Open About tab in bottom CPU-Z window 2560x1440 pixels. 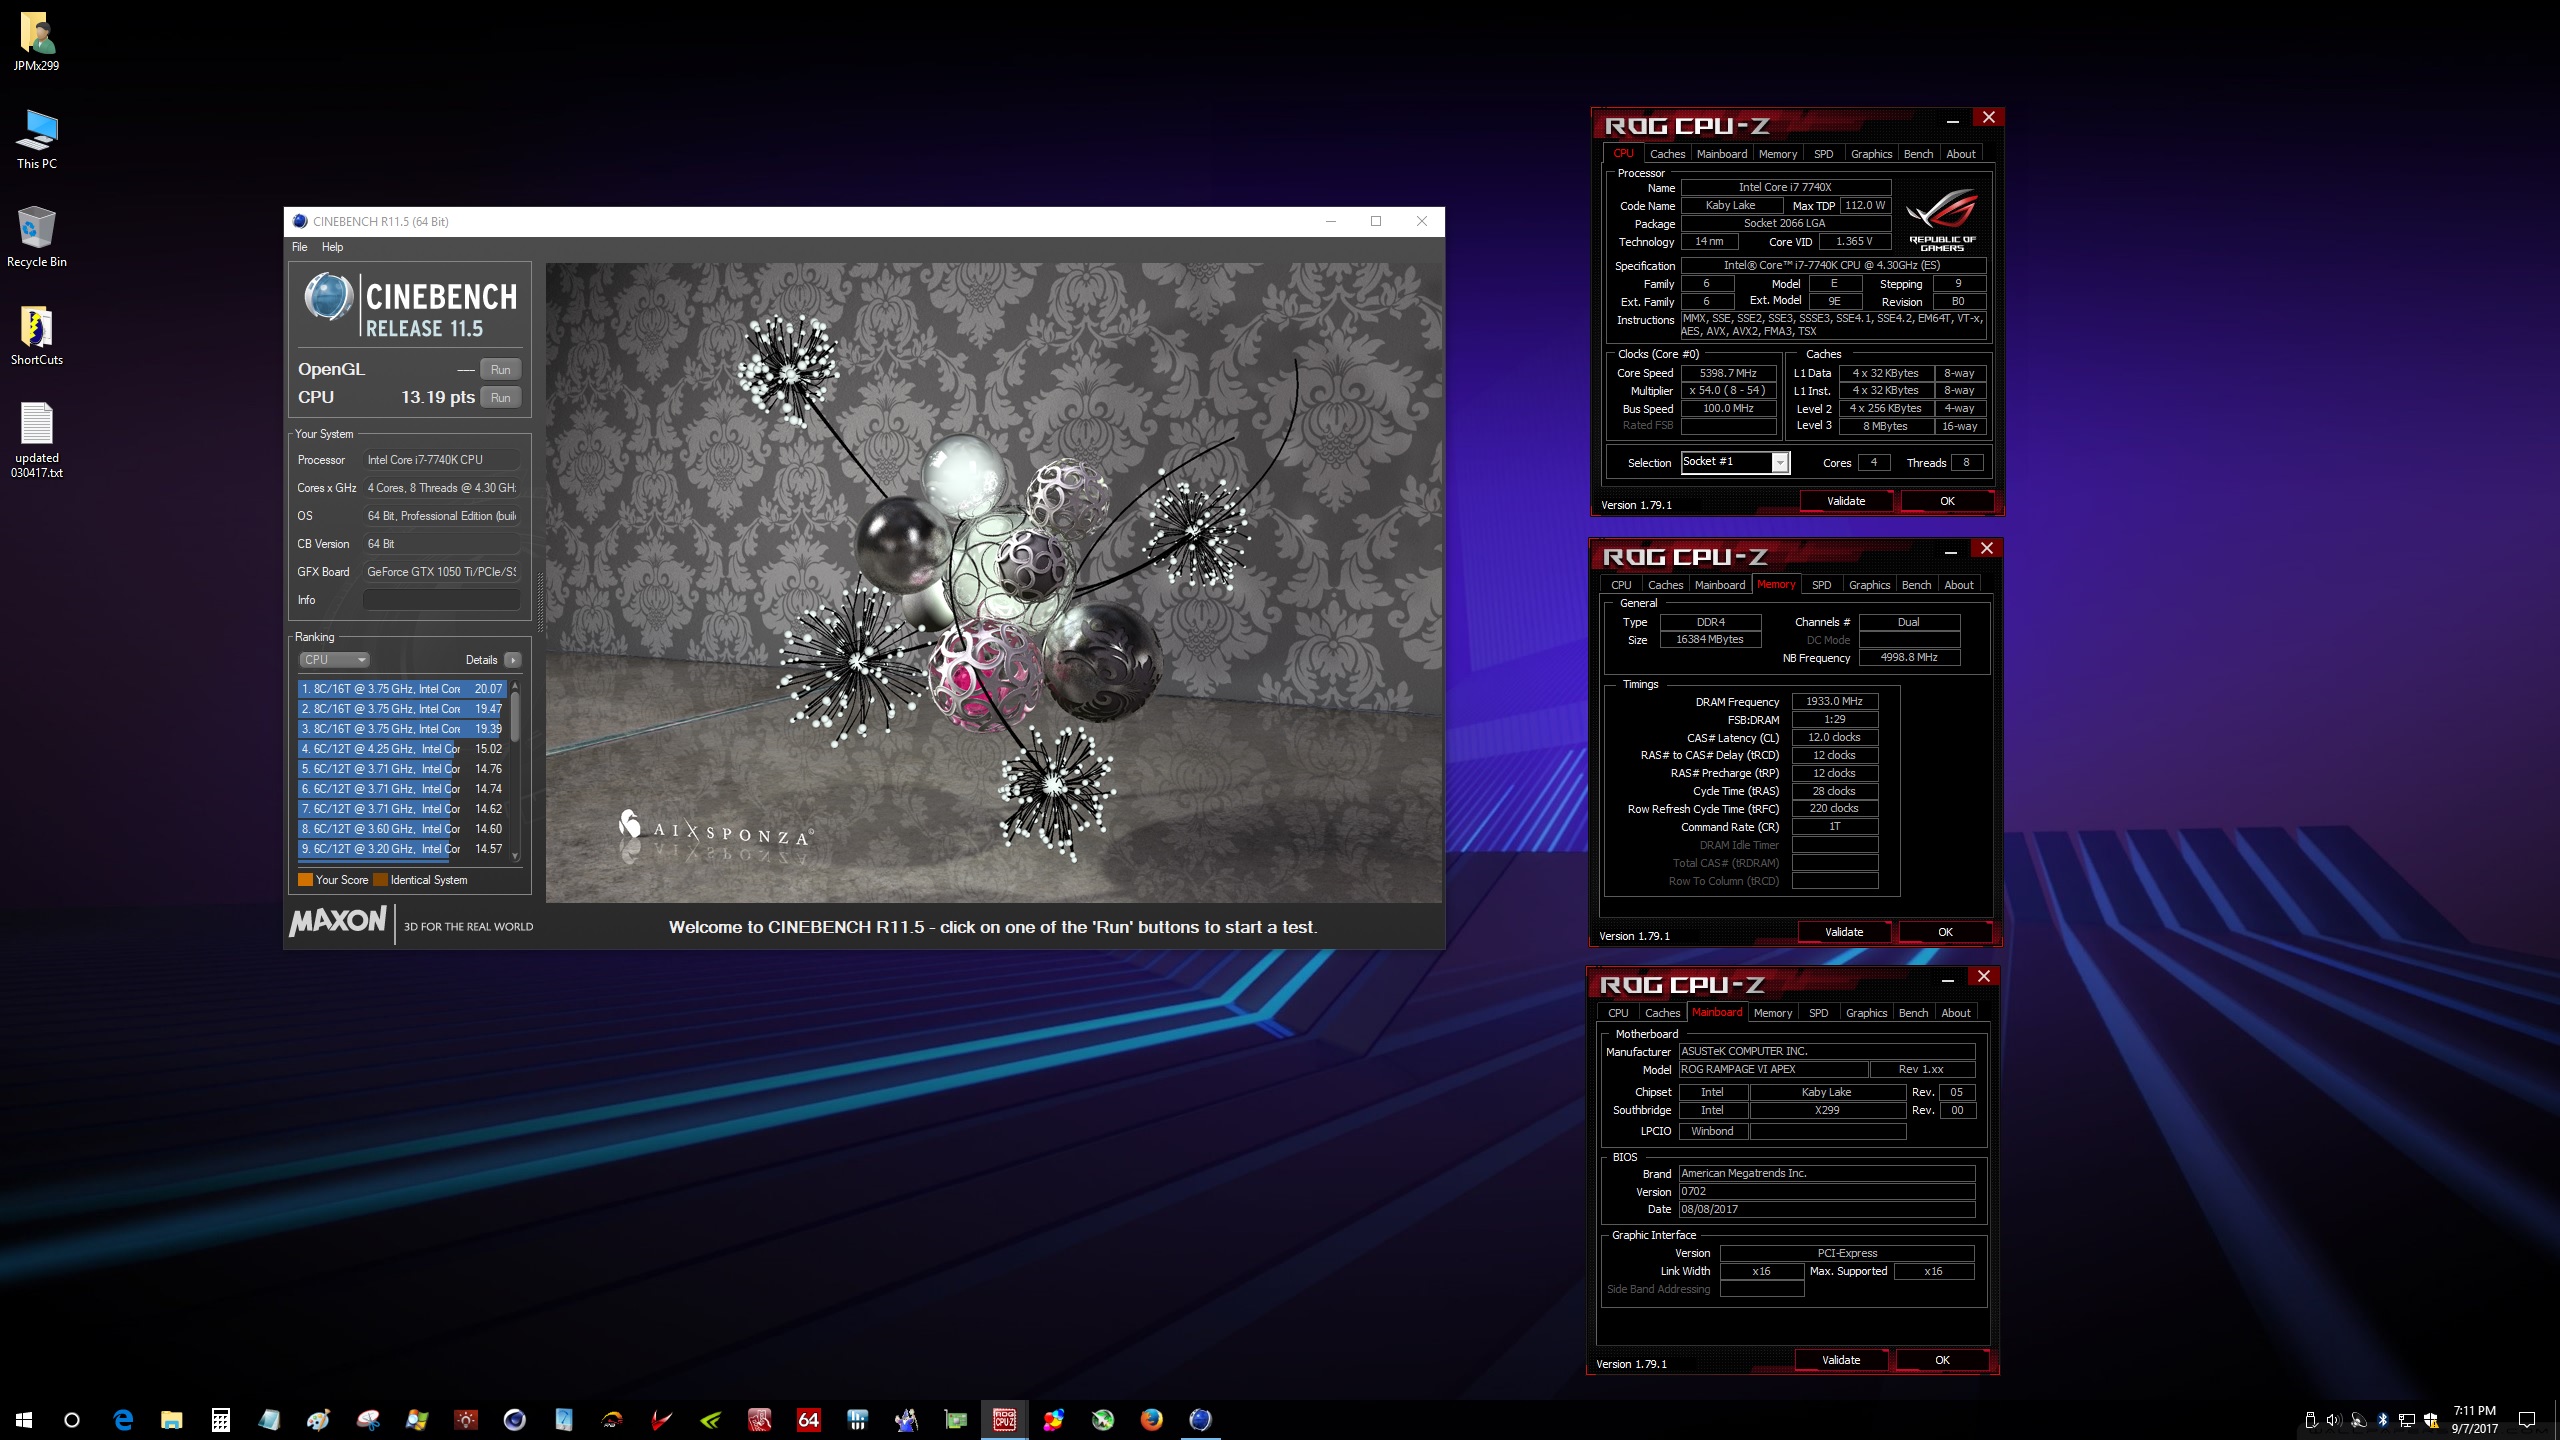pos(1956,1013)
